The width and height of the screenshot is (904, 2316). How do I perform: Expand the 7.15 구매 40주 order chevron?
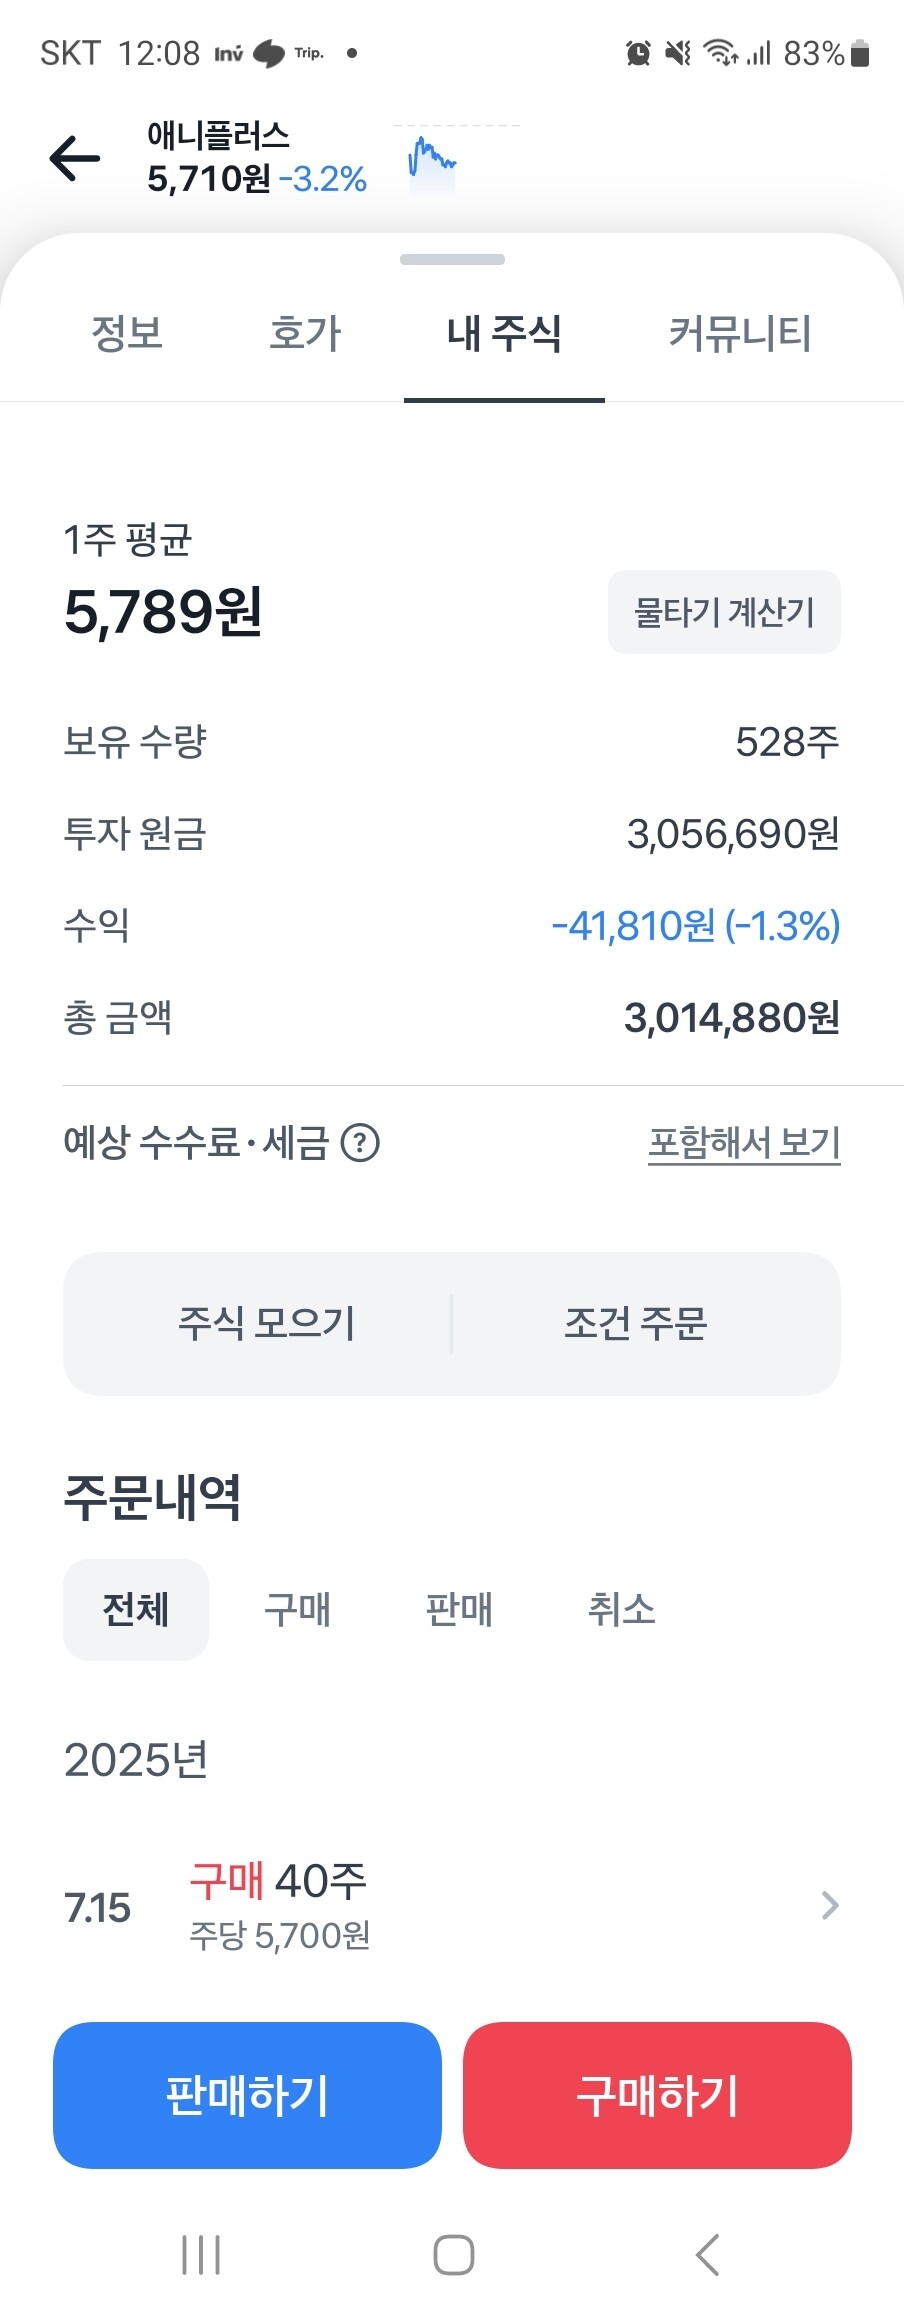(829, 1906)
